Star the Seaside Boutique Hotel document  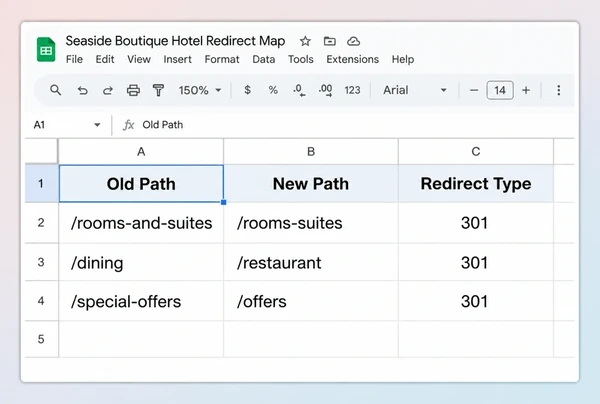coord(305,41)
